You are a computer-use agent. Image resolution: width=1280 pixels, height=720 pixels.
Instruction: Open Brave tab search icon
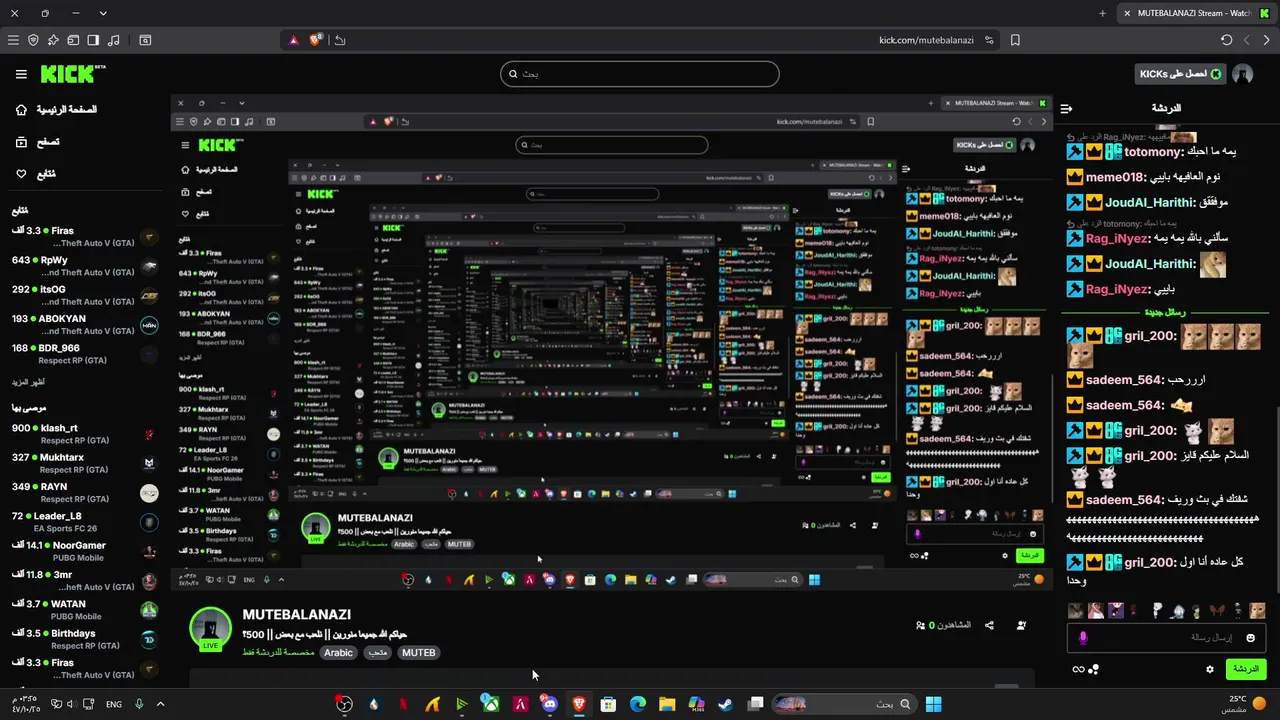145,40
